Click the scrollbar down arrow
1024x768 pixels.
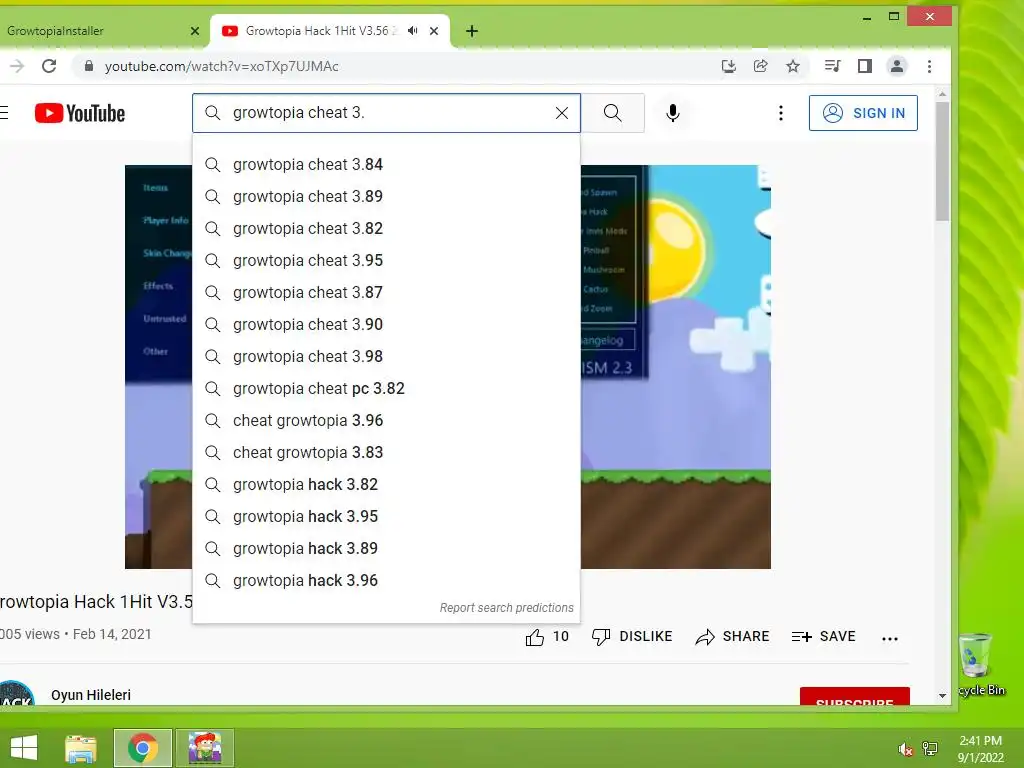pos(942,696)
